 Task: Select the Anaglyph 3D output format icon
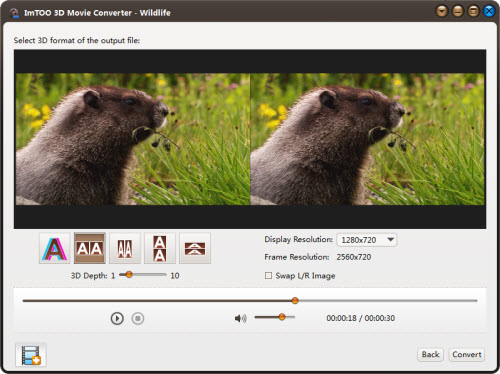(54, 248)
